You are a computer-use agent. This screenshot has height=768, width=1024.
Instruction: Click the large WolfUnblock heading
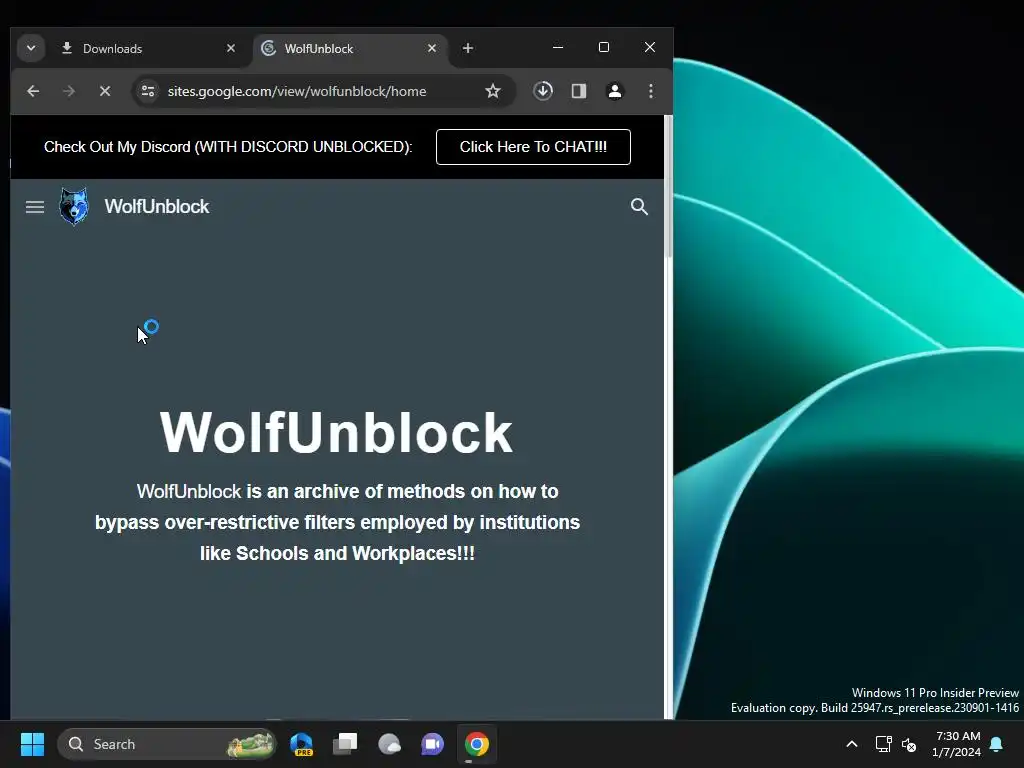click(336, 432)
